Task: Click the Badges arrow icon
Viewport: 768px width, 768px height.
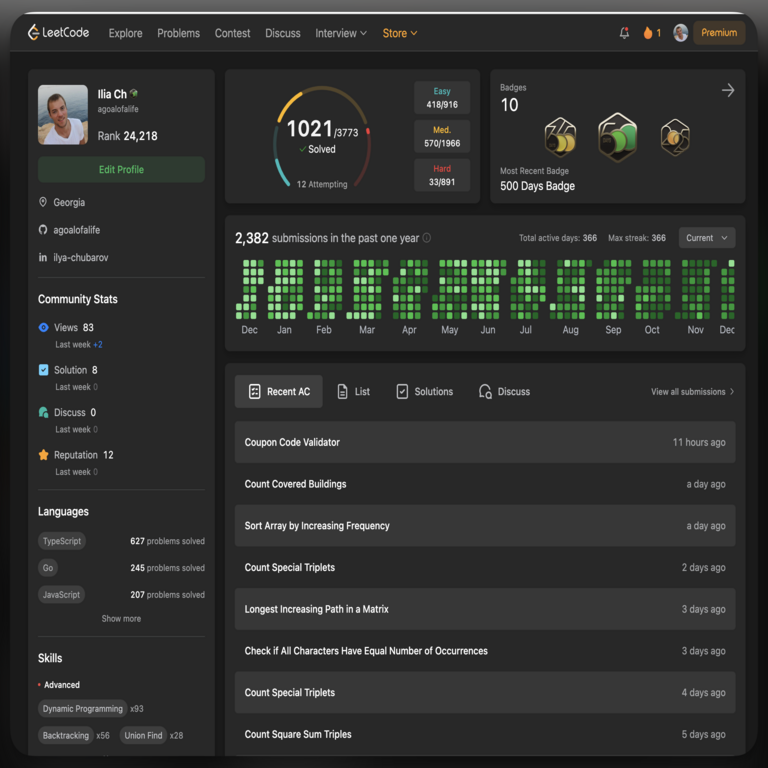Action: tap(727, 90)
